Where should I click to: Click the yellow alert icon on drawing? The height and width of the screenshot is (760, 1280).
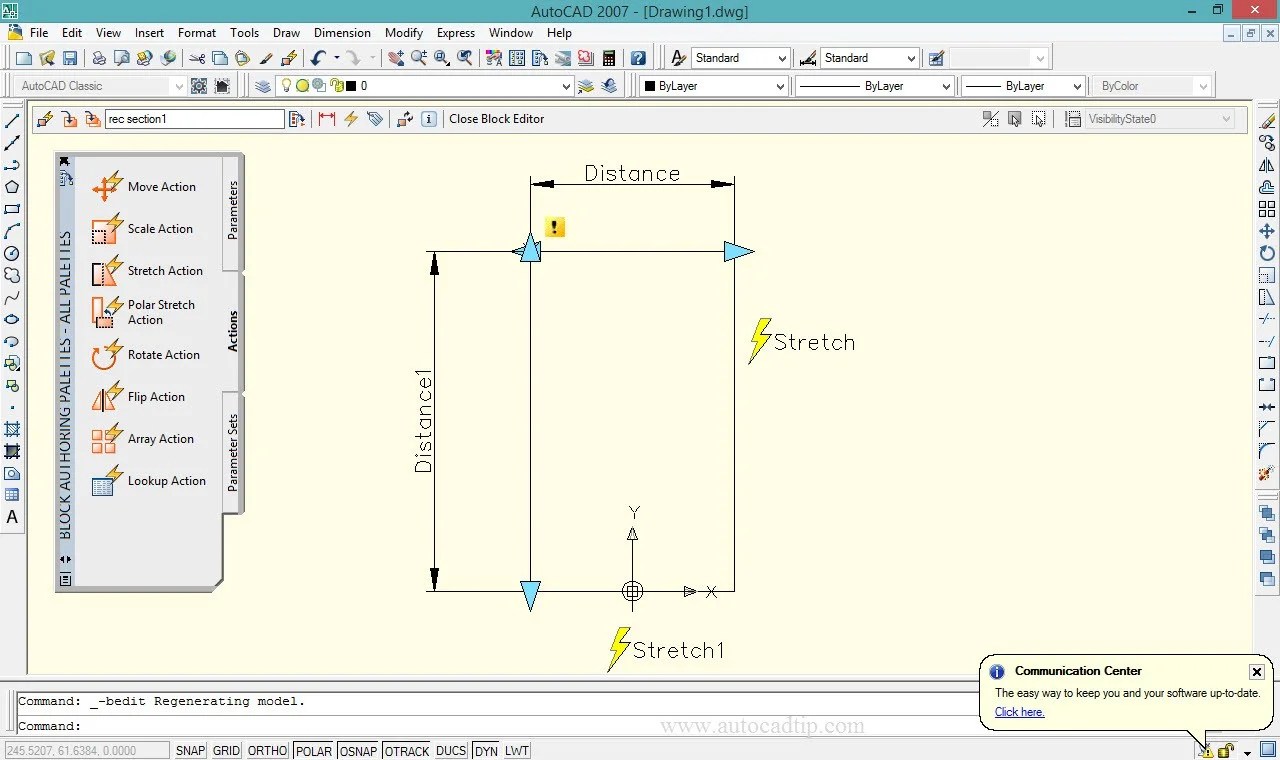555,227
